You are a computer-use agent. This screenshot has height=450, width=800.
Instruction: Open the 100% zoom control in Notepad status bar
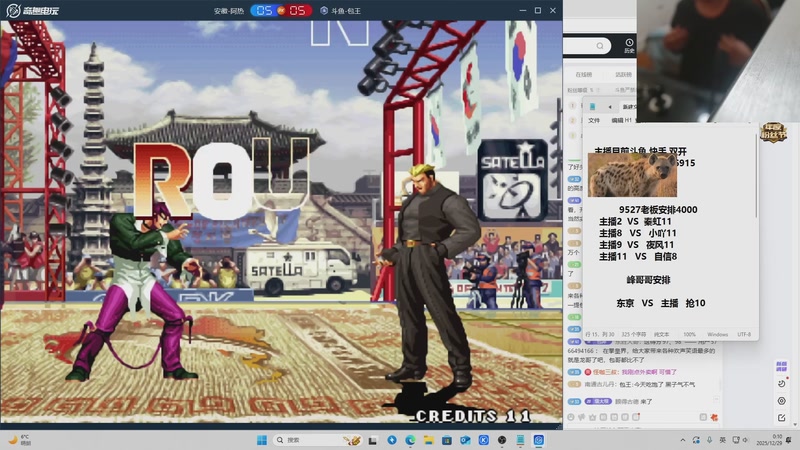point(689,334)
